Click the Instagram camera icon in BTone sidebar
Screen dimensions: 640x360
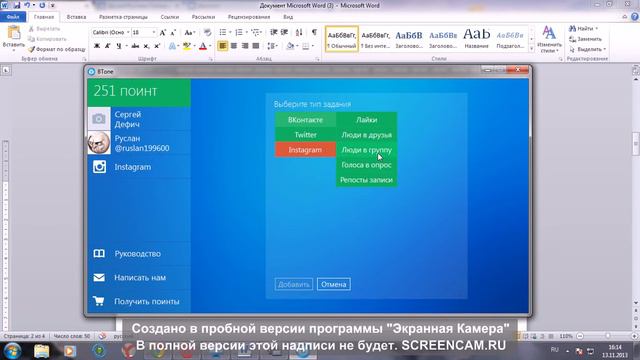click(99, 167)
